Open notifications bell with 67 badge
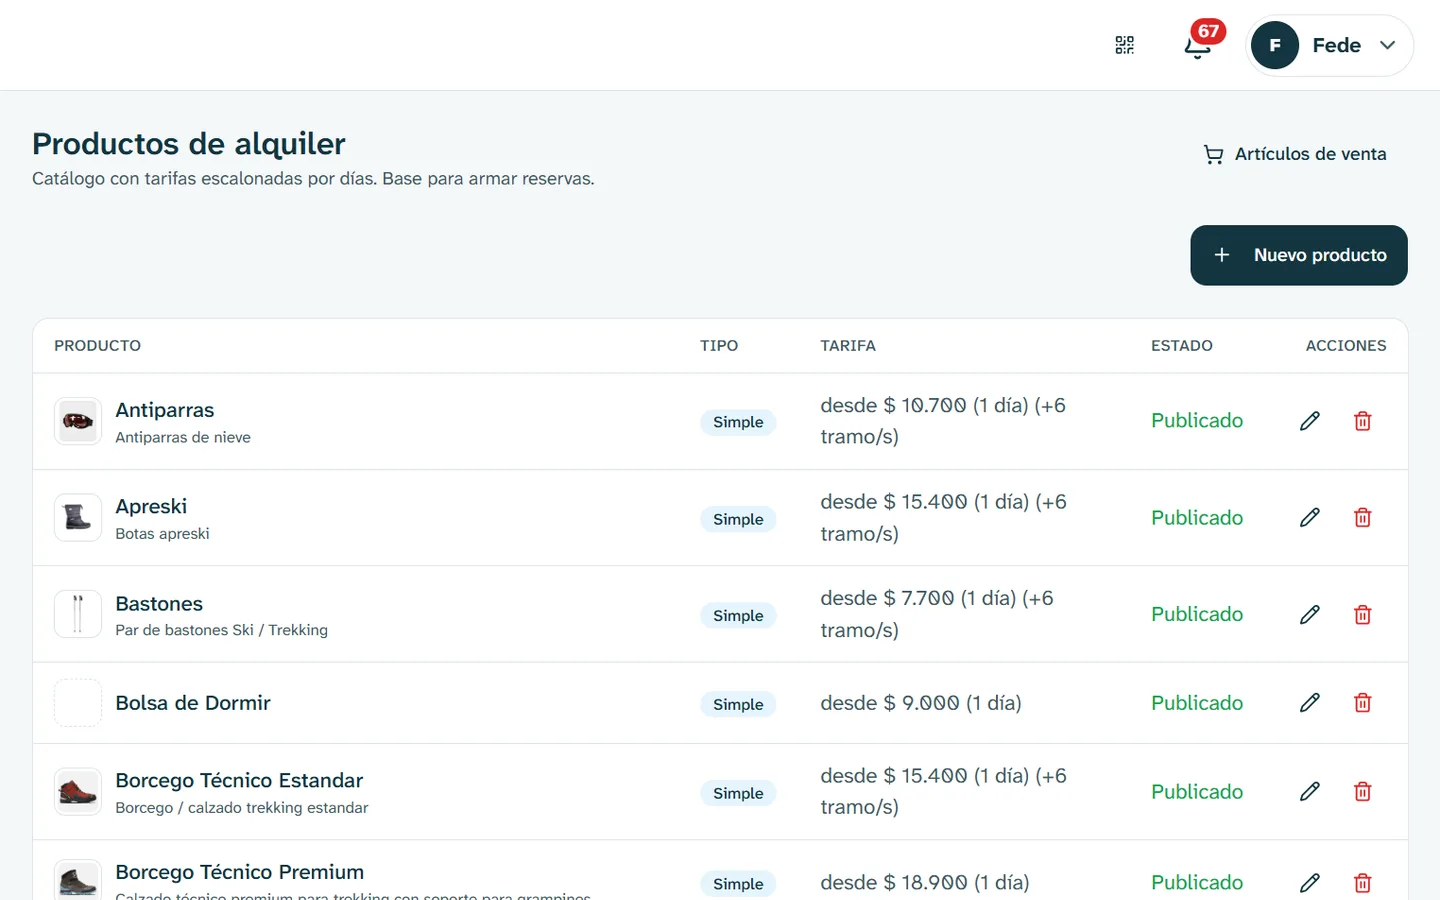The height and width of the screenshot is (900, 1440). coord(1199,45)
